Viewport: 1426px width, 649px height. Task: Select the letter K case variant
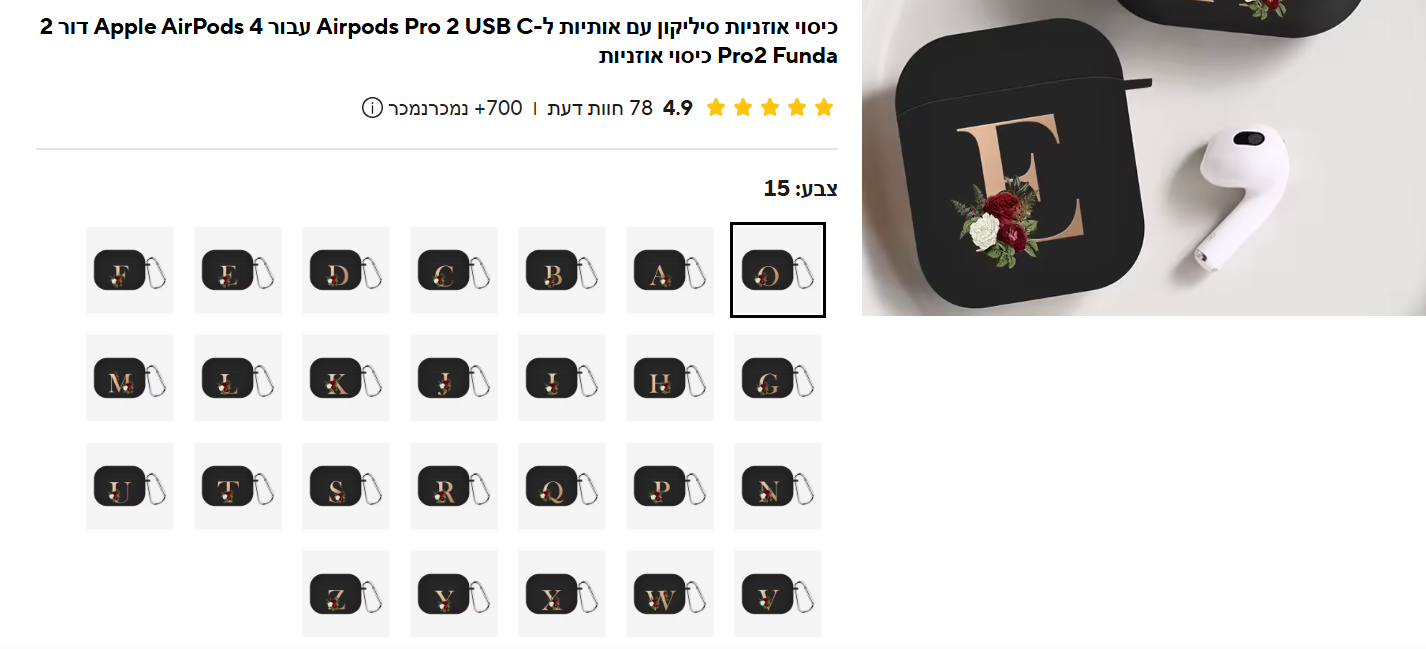346,378
